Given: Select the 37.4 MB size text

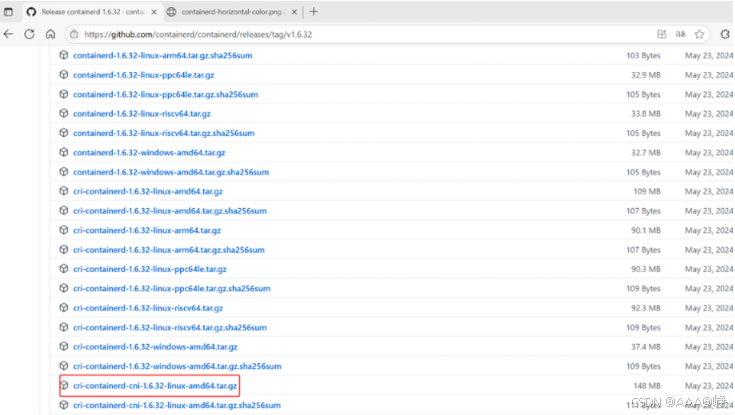Looking at the screenshot, I should coord(646,347).
